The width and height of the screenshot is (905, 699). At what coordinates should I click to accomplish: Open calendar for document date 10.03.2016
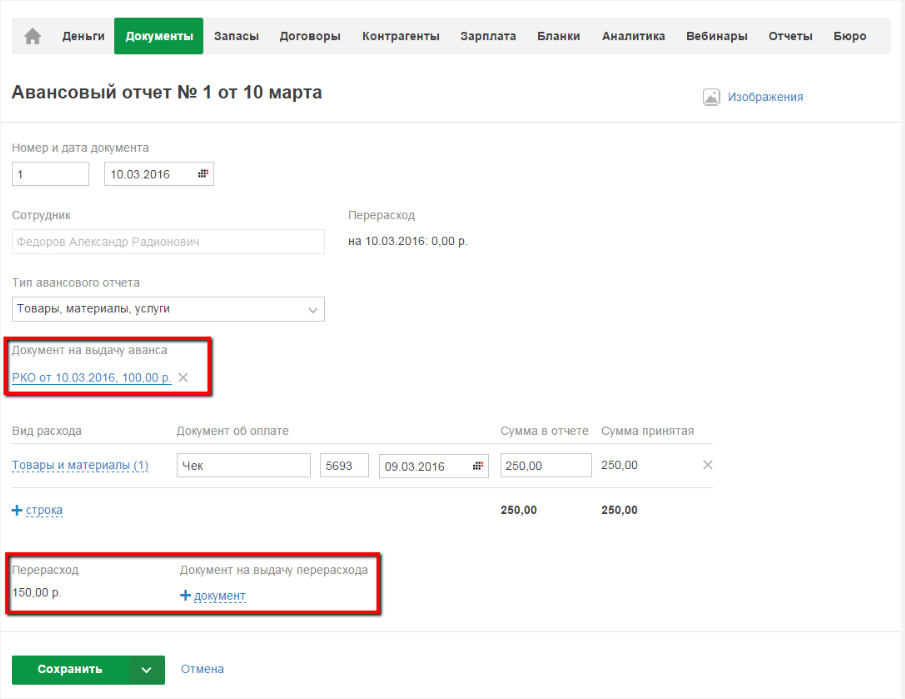[203, 174]
